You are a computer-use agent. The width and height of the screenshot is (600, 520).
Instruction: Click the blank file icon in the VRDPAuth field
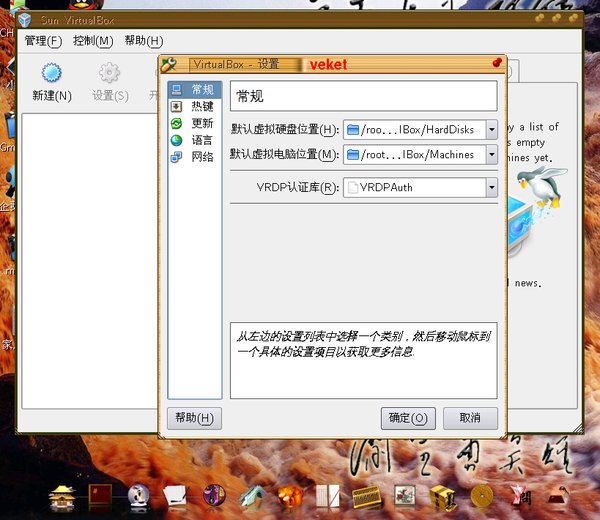click(x=353, y=187)
